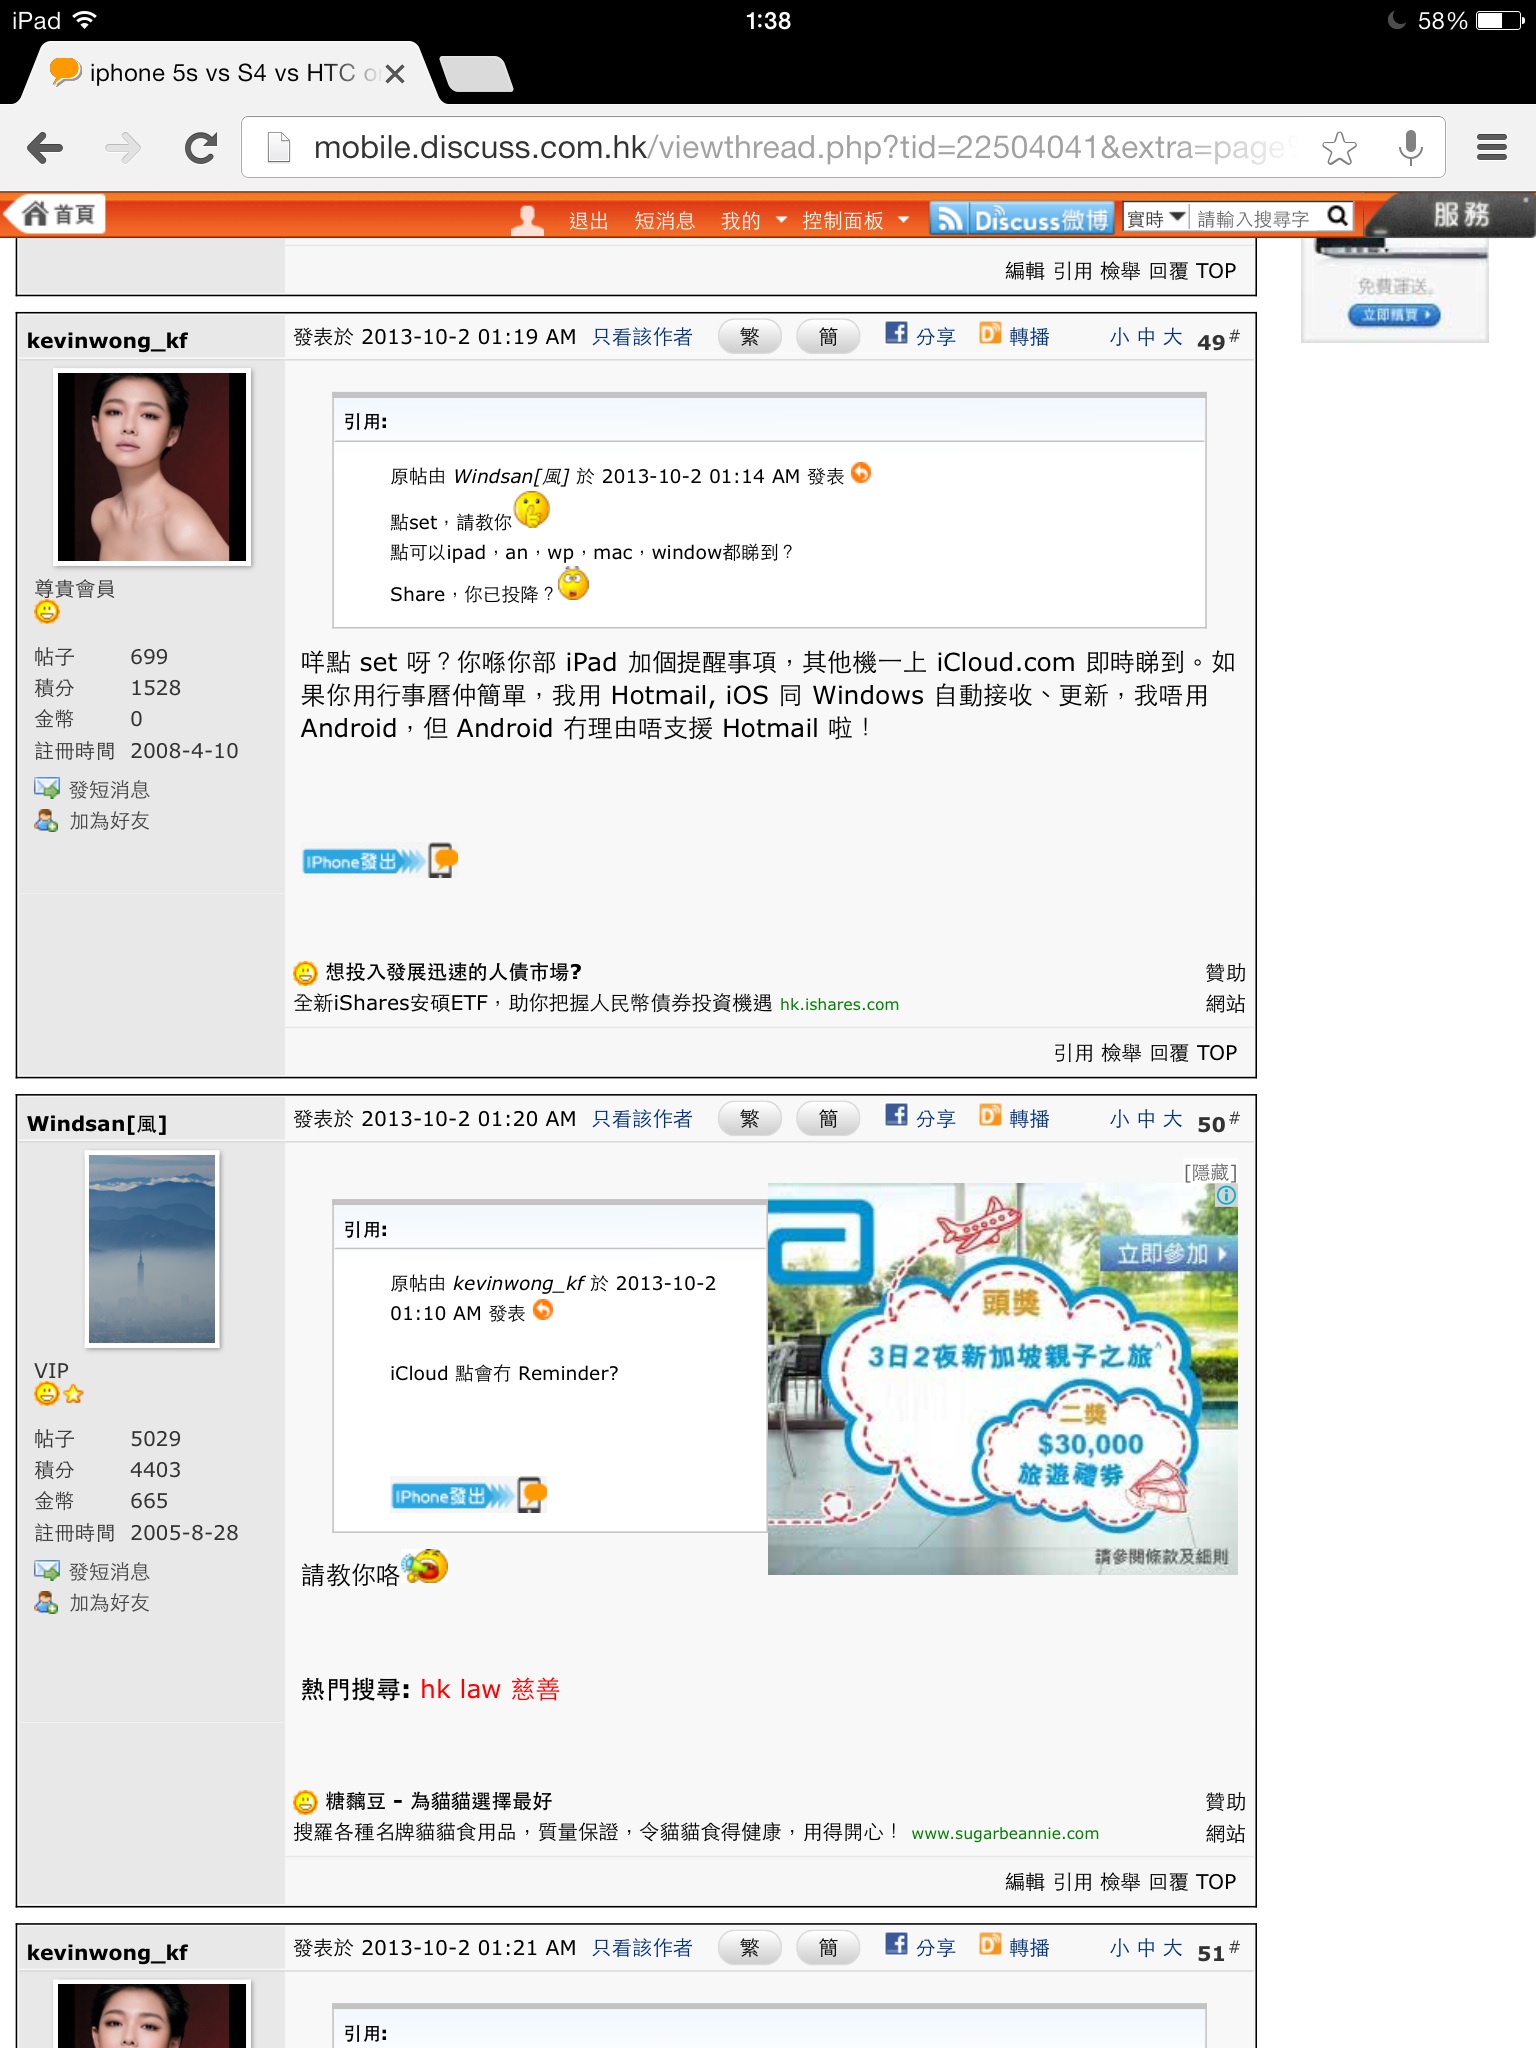The width and height of the screenshot is (1536, 2048).
Task: Click the search magnifier icon
Action: coord(1337,217)
